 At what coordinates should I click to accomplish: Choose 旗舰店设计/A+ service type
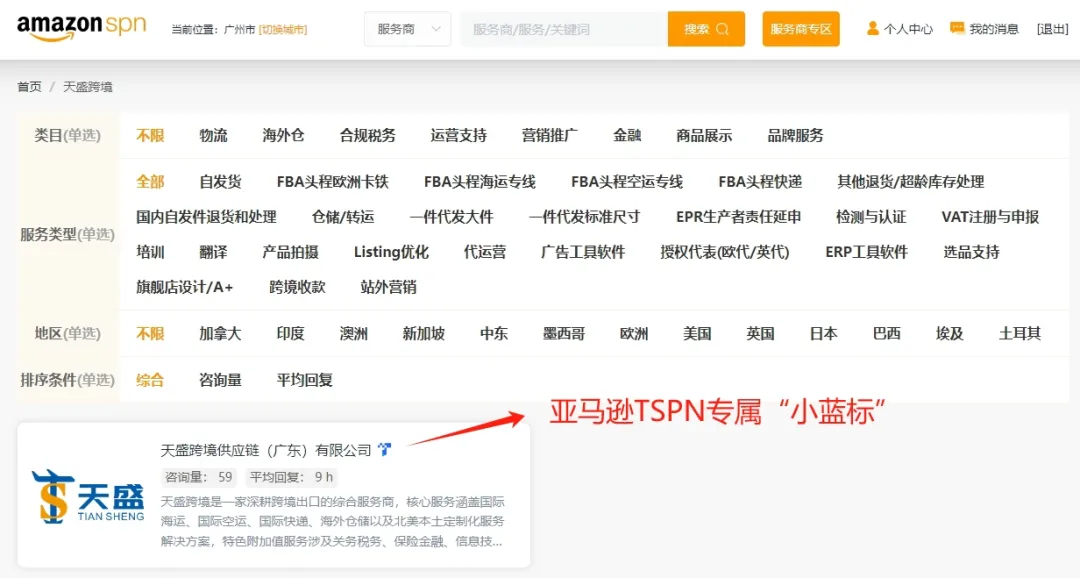point(185,287)
